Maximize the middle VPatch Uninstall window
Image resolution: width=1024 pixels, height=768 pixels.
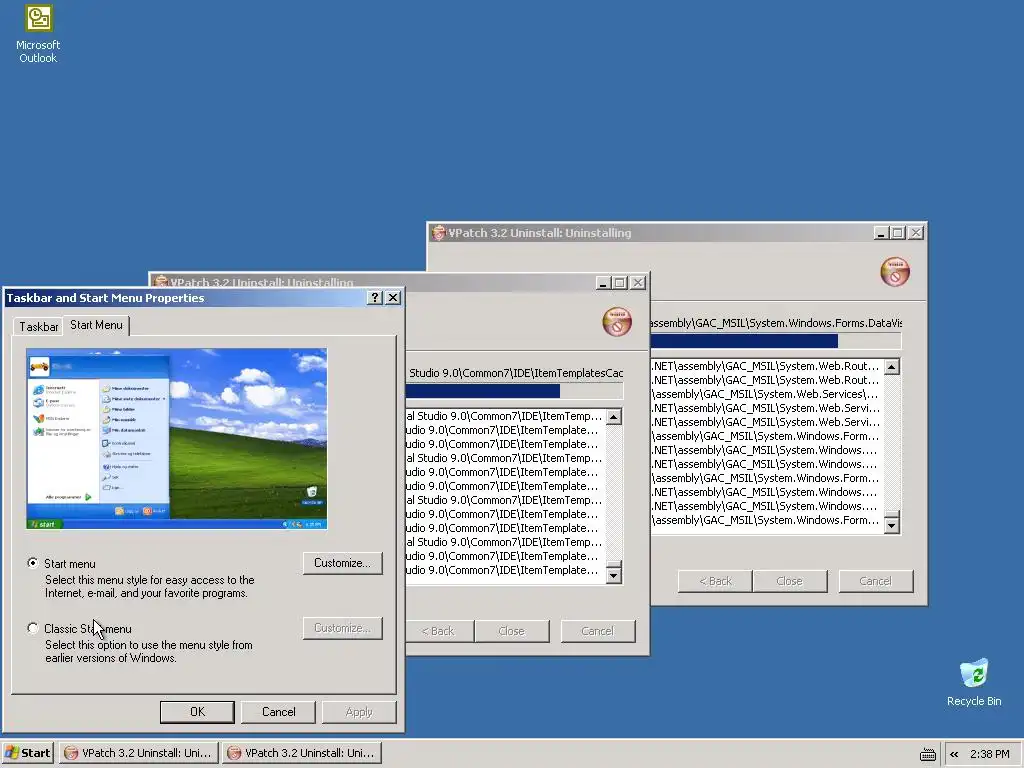click(620, 283)
